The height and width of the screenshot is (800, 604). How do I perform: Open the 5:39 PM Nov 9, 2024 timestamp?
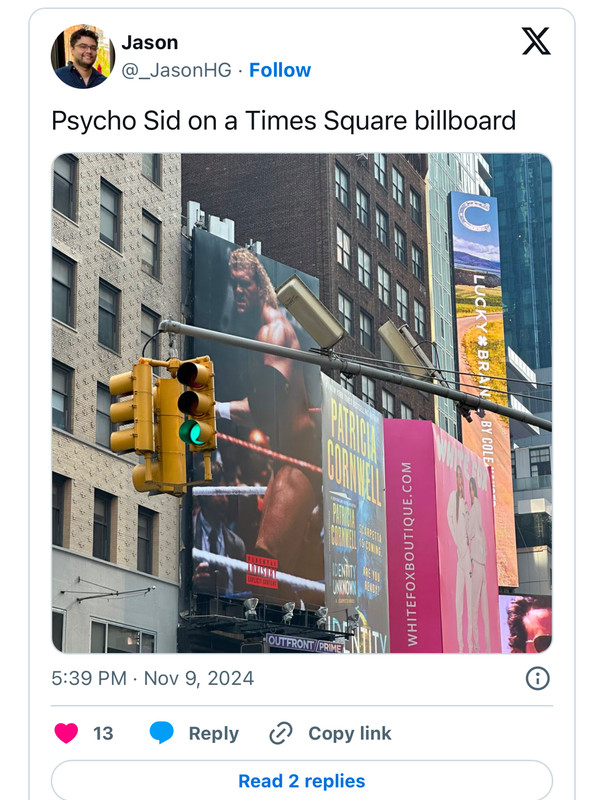click(x=153, y=679)
